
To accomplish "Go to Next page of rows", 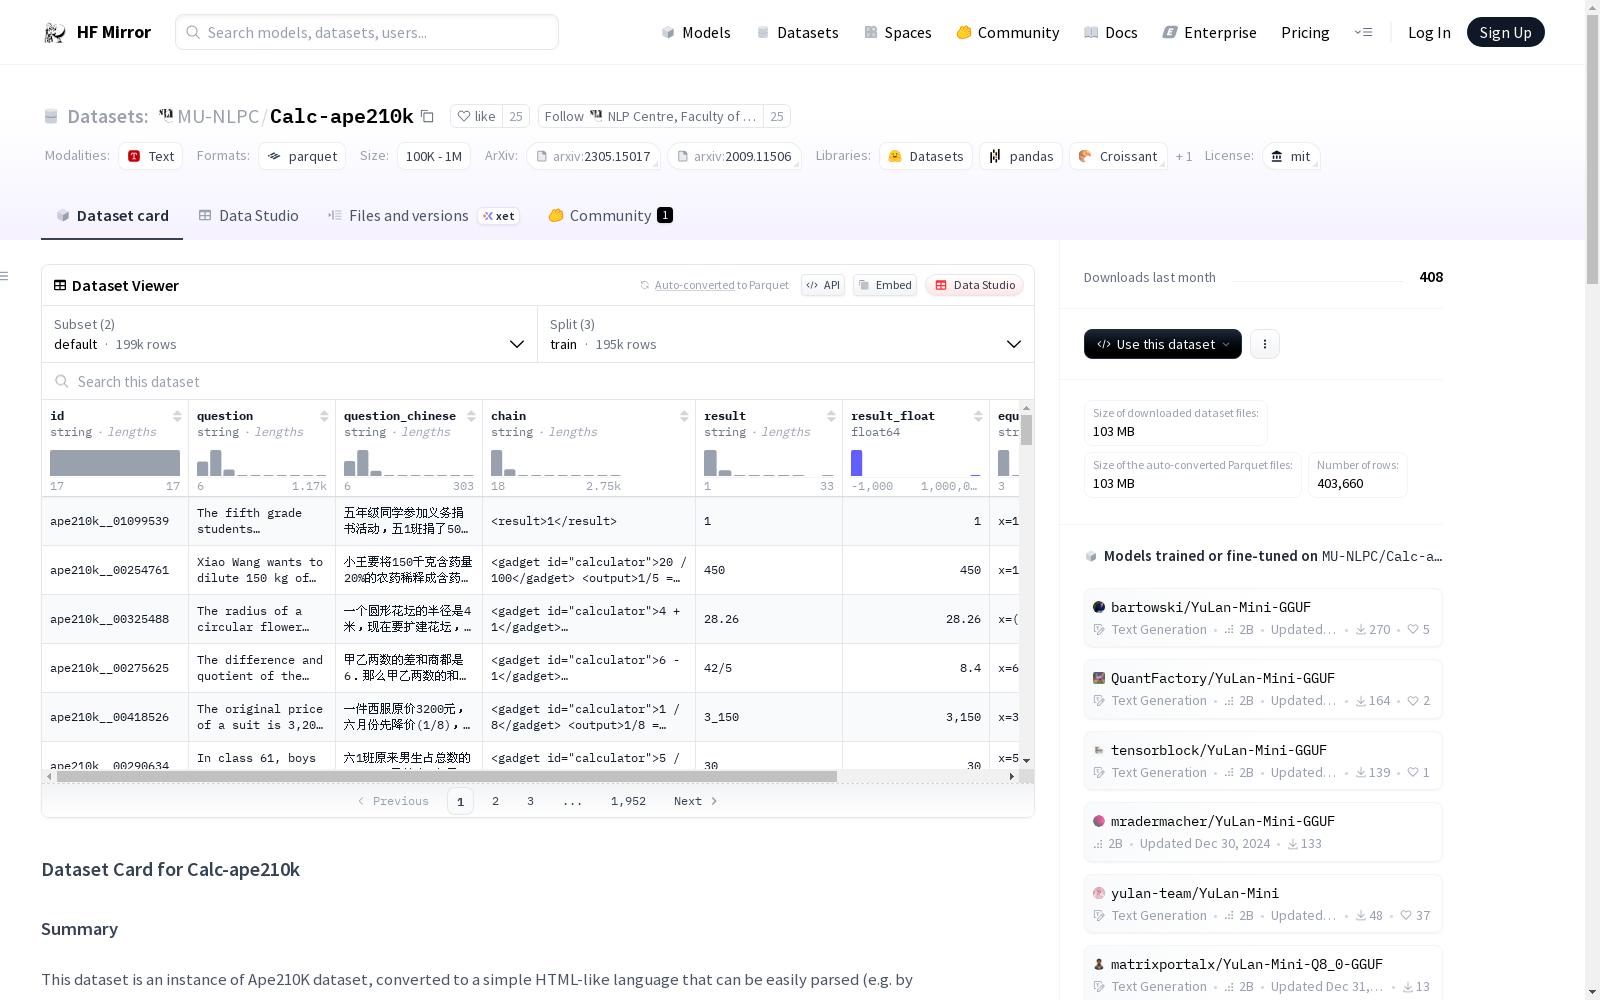I will (695, 801).
